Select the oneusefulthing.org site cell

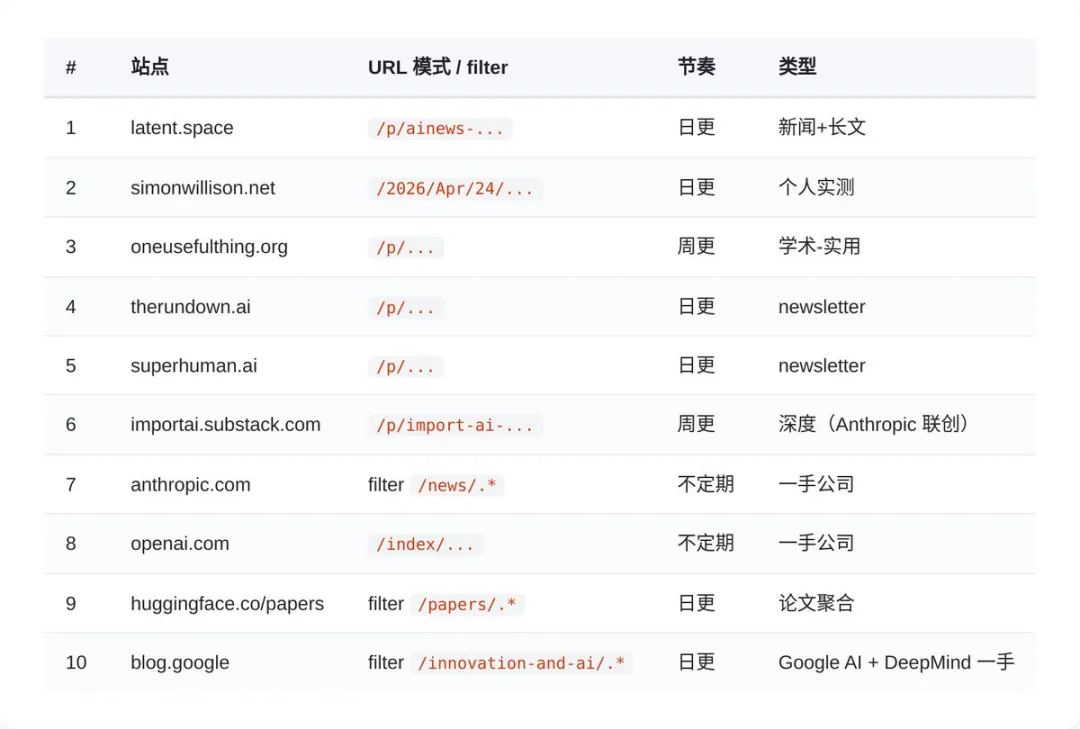pyautogui.click(x=209, y=247)
